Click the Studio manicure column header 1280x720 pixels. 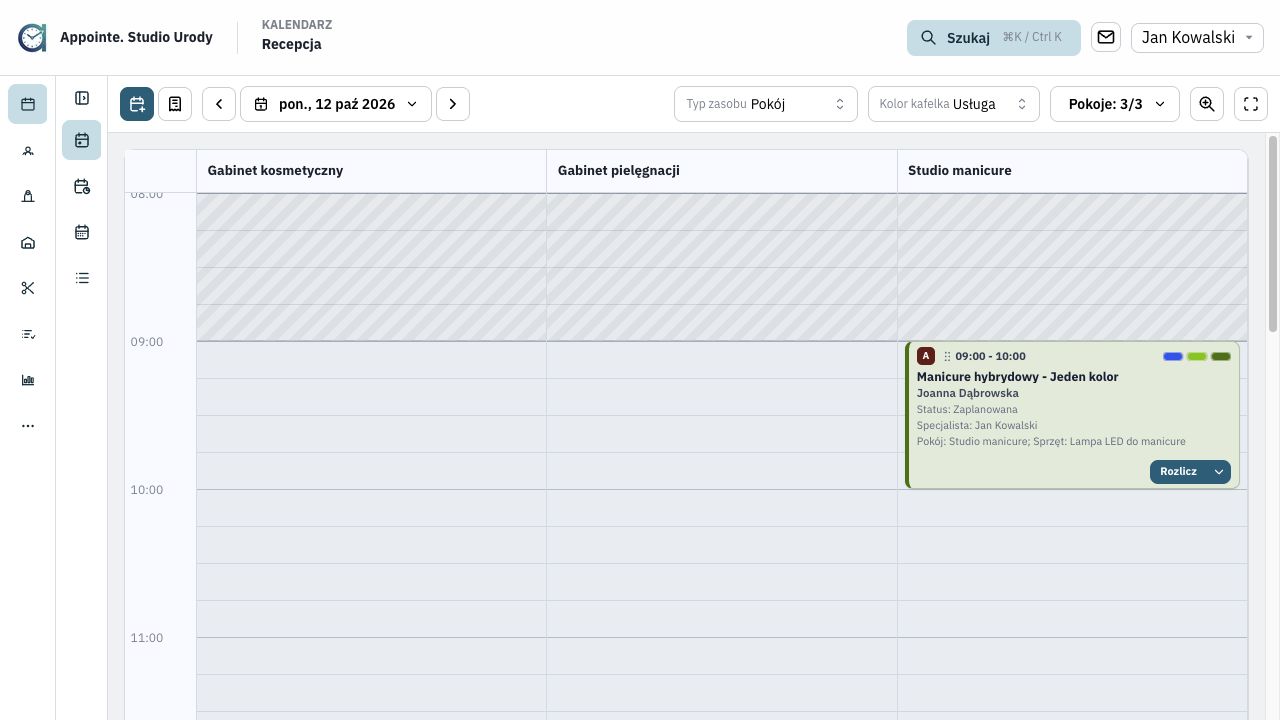tap(1072, 171)
